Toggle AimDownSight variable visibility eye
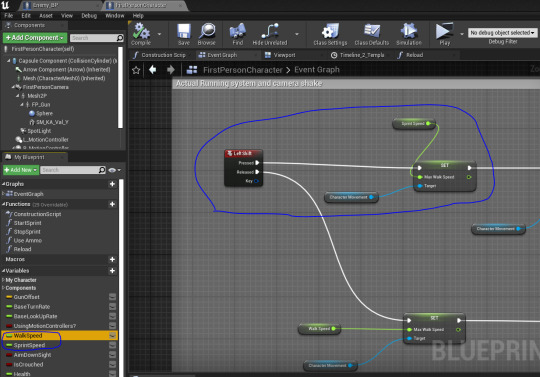540x377 pixels. click(x=112, y=355)
